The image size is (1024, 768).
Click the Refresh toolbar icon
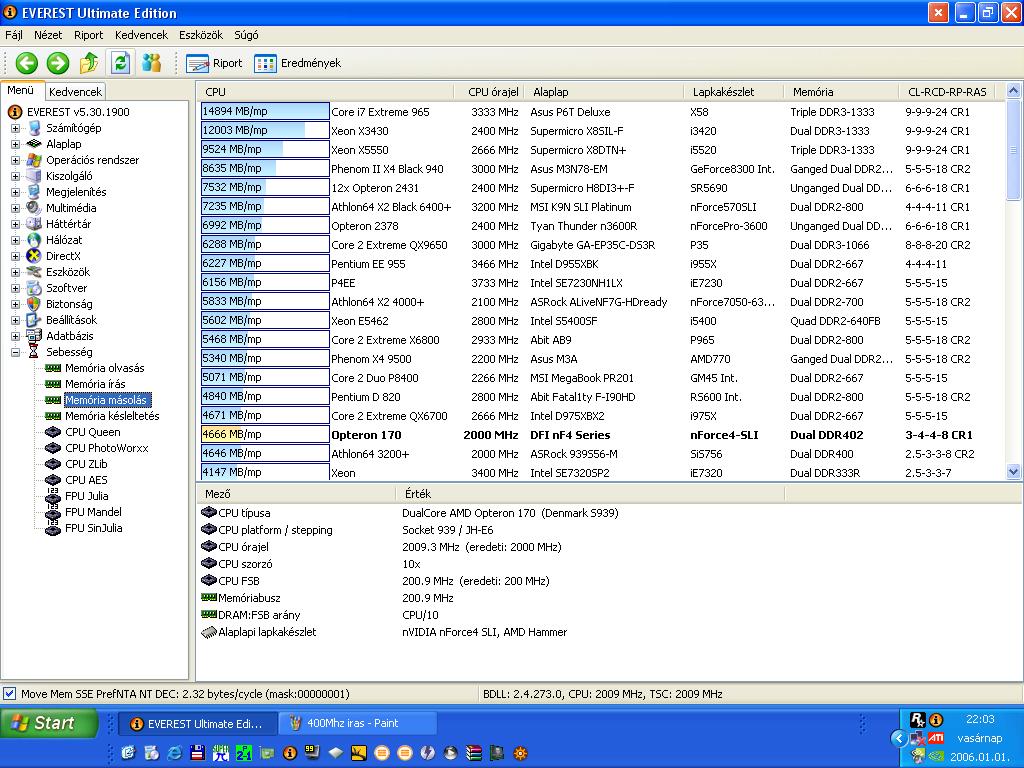pos(120,63)
